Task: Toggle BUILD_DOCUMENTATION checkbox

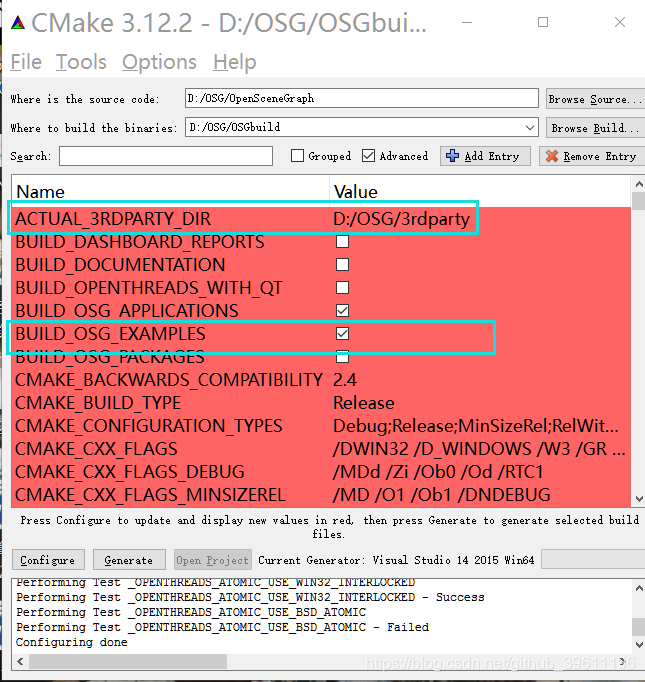Action: tap(342, 264)
